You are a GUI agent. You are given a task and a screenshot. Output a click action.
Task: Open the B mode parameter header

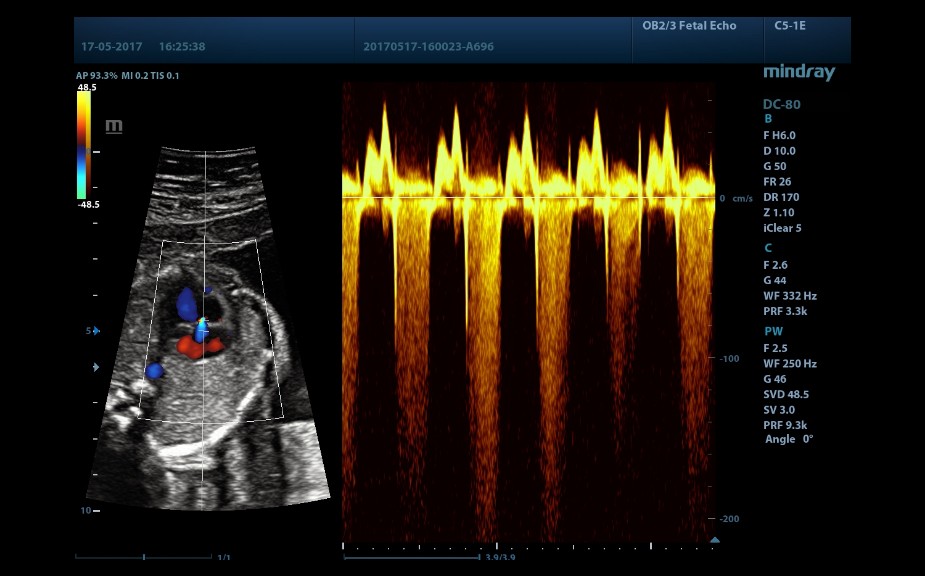click(x=768, y=119)
